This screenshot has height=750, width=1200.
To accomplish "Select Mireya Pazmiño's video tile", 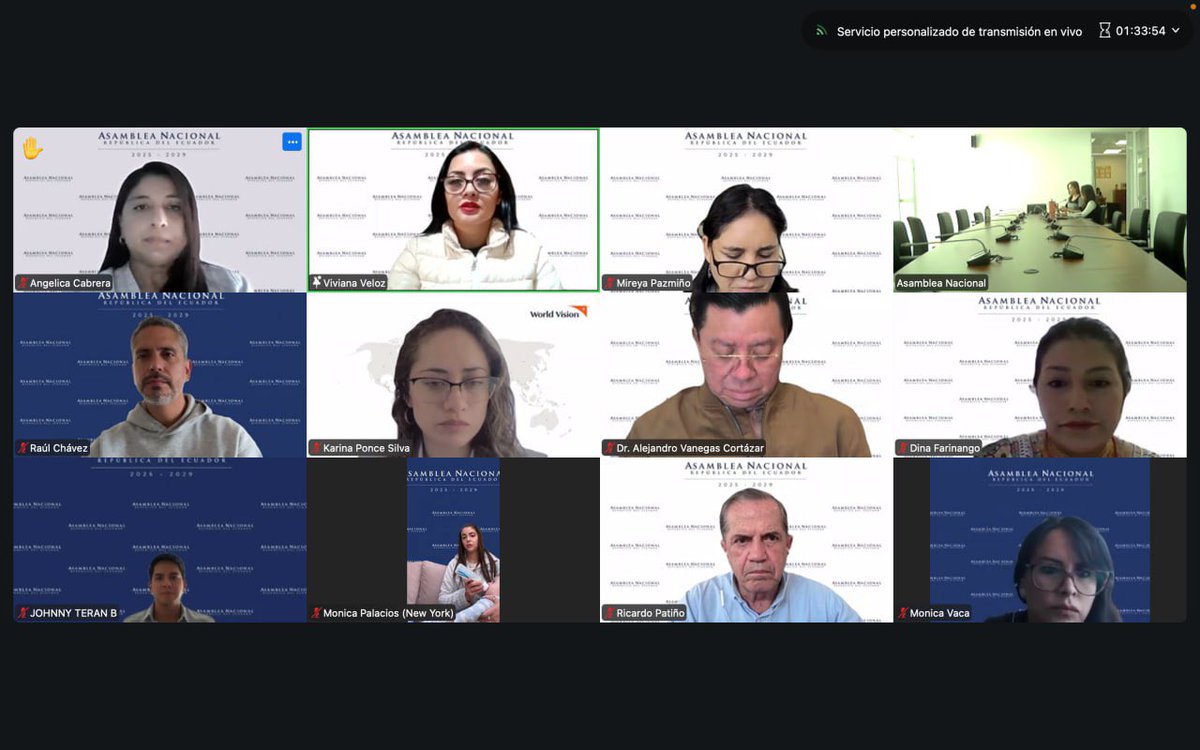I will [746, 210].
